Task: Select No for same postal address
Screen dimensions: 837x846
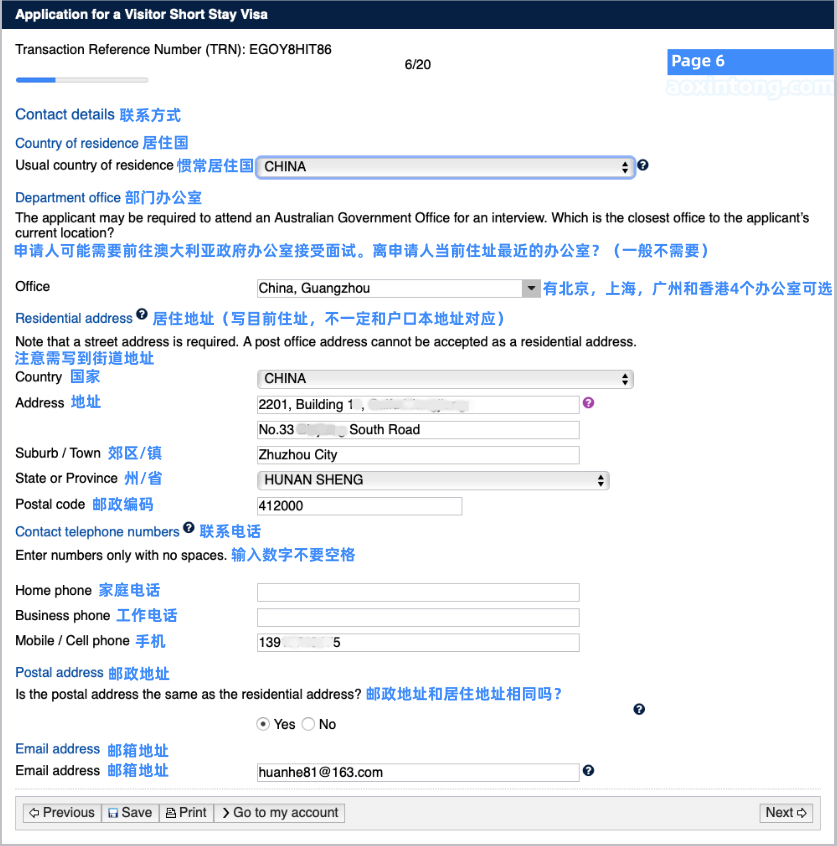Action: click(x=308, y=724)
